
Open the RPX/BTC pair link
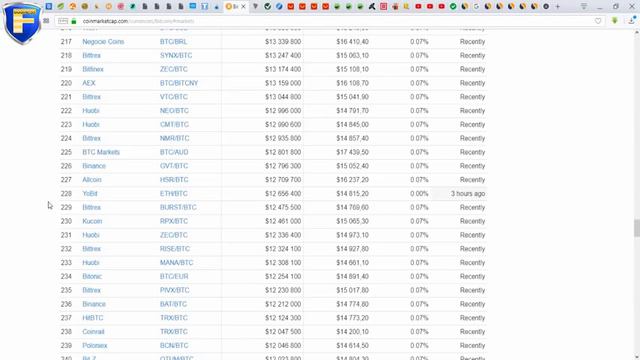tap(174, 221)
